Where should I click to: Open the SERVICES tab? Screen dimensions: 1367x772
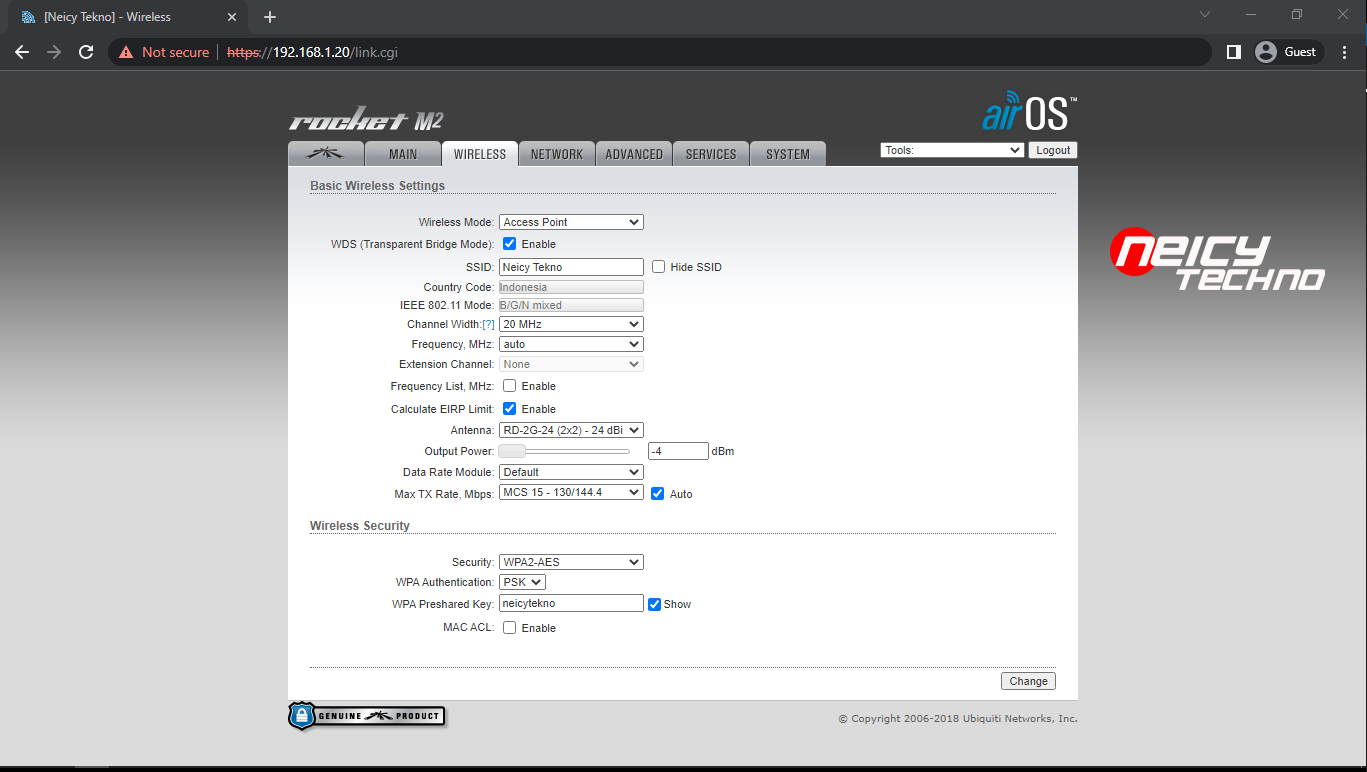pos(711,154)
